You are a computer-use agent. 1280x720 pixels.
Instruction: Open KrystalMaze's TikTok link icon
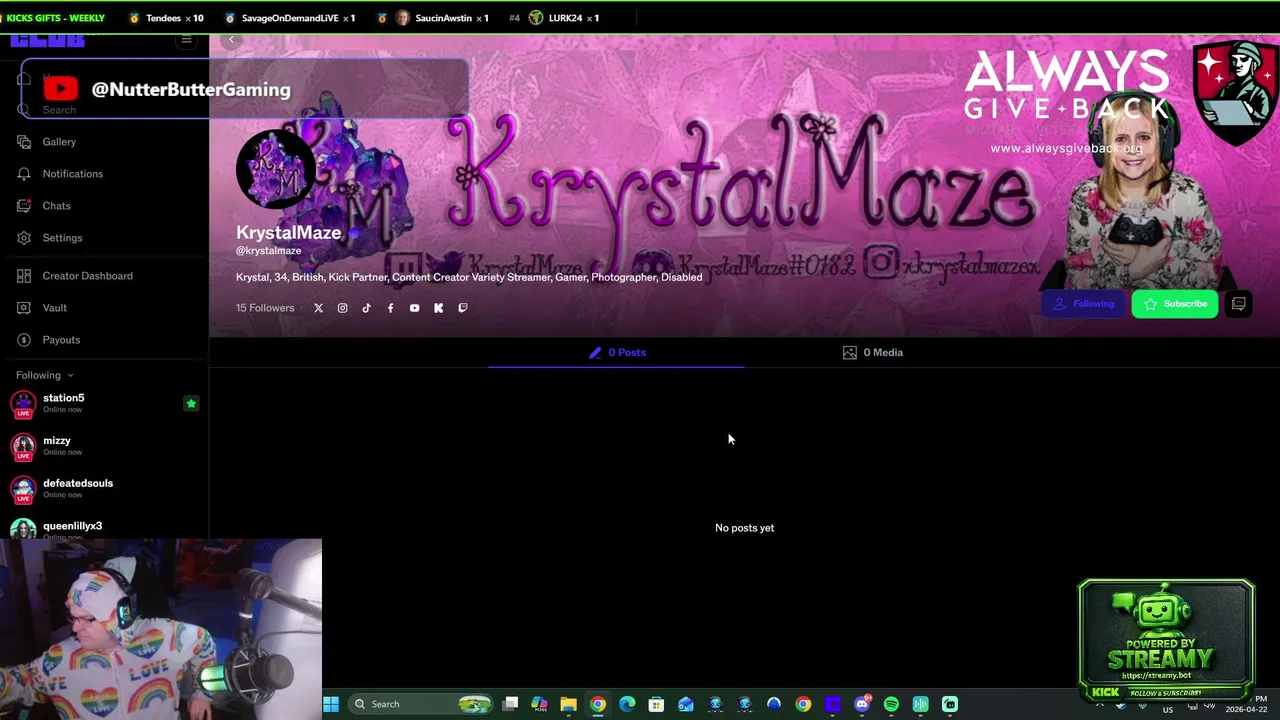[x=366, y=308]
